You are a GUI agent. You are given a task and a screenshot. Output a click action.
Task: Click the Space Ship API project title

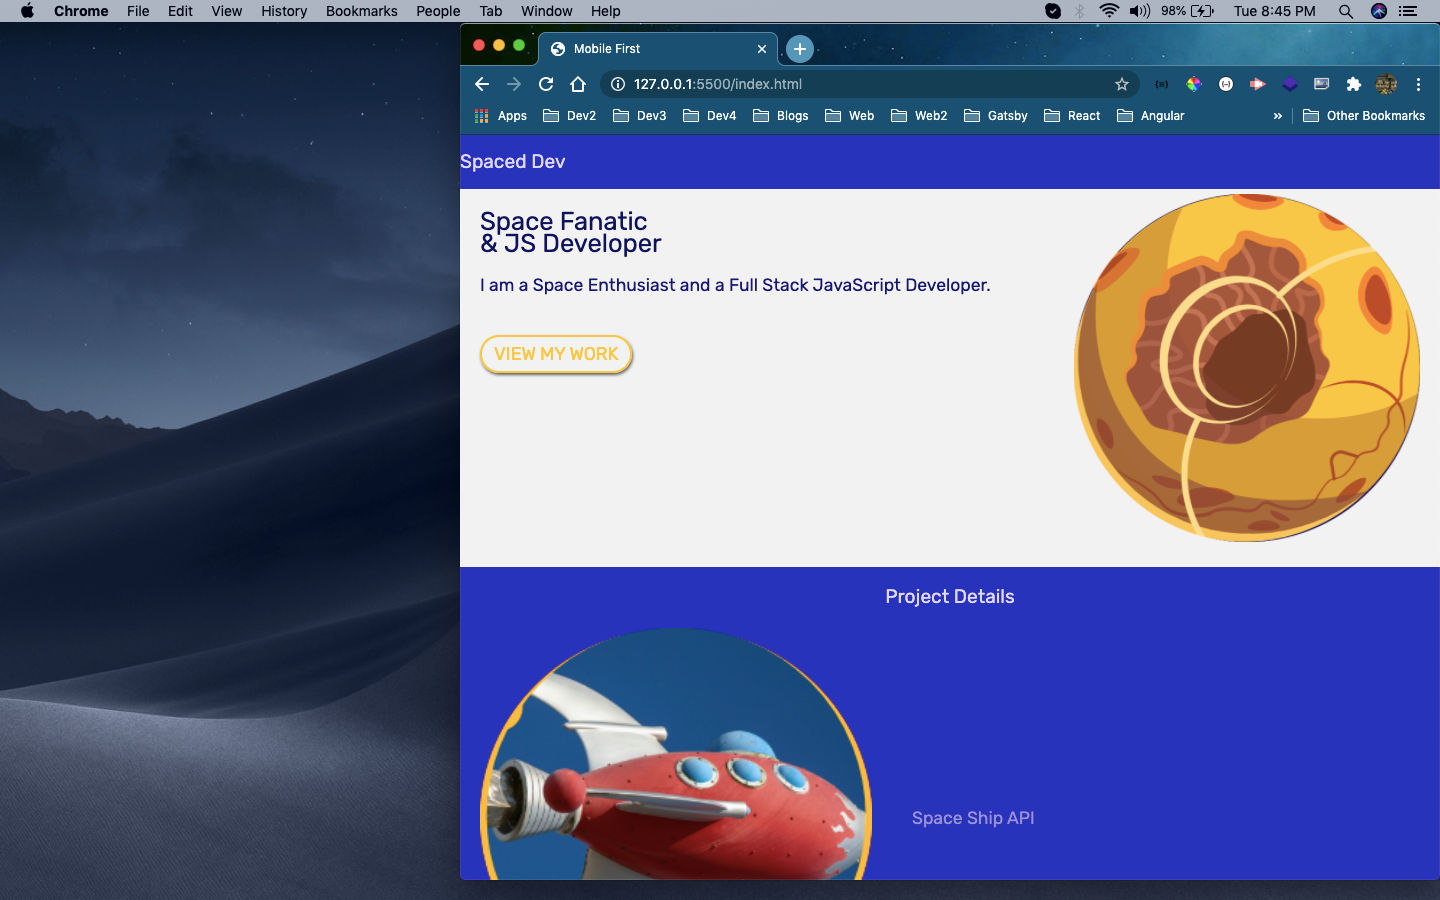(x=973, y=818)
